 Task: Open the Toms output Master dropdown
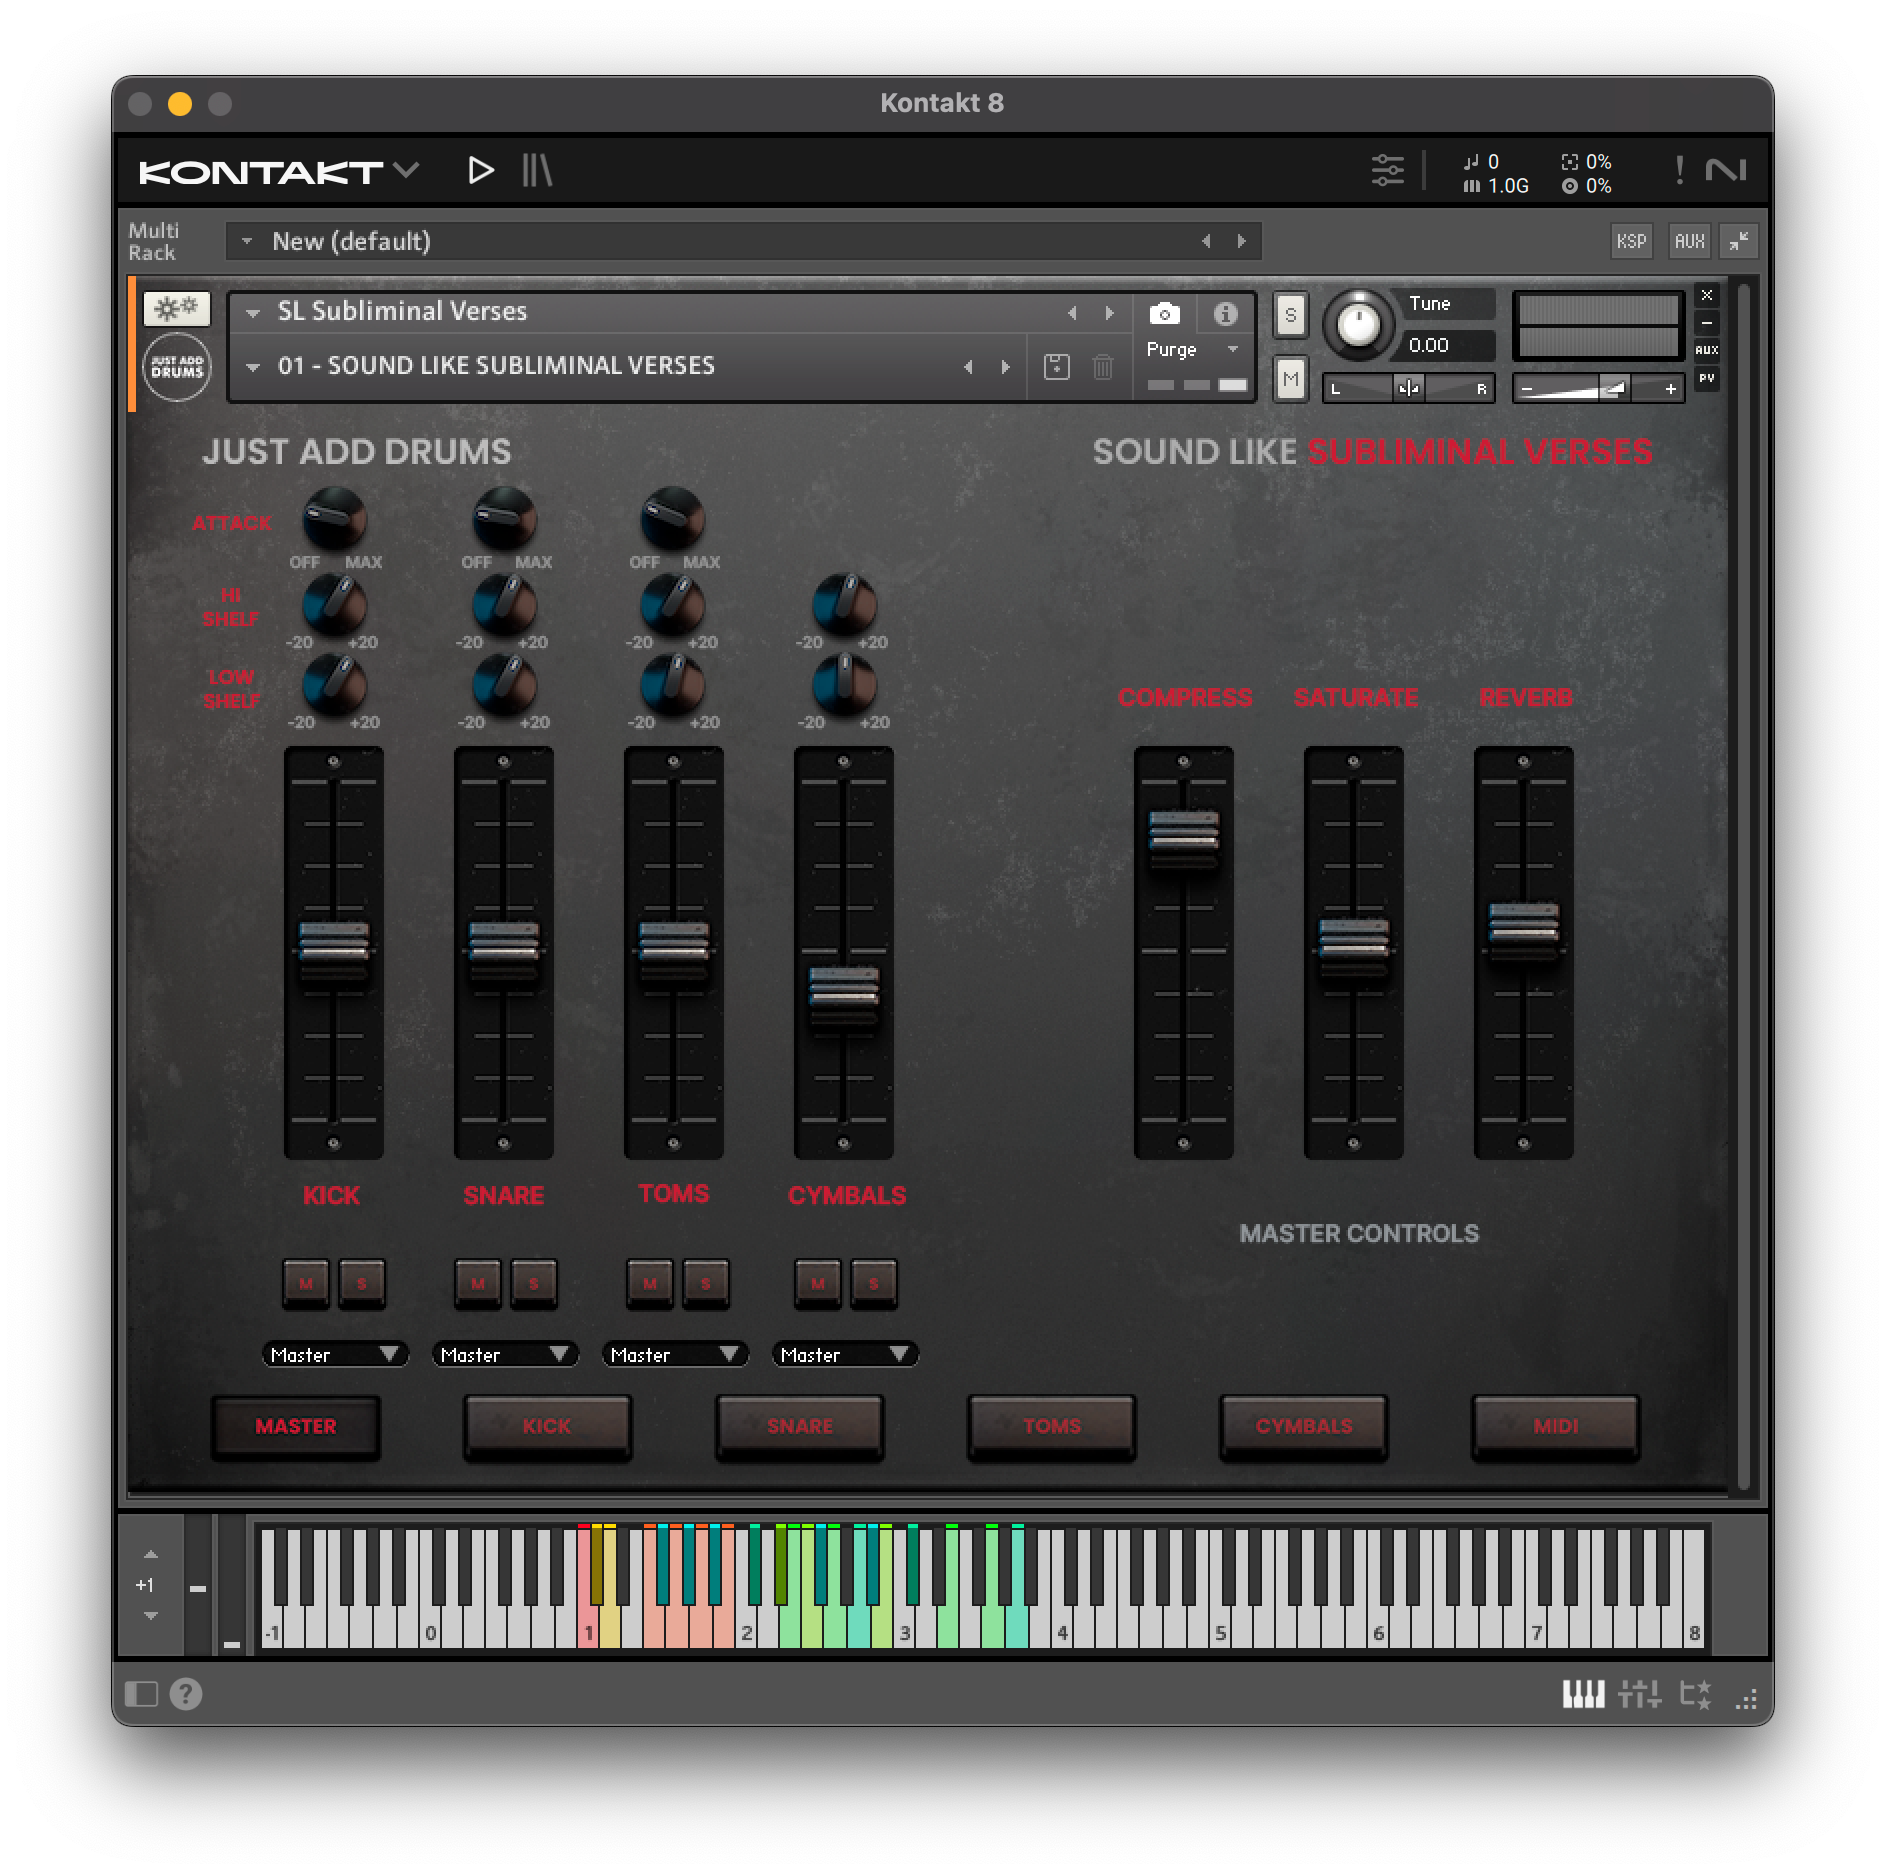tap(675, 1354)
